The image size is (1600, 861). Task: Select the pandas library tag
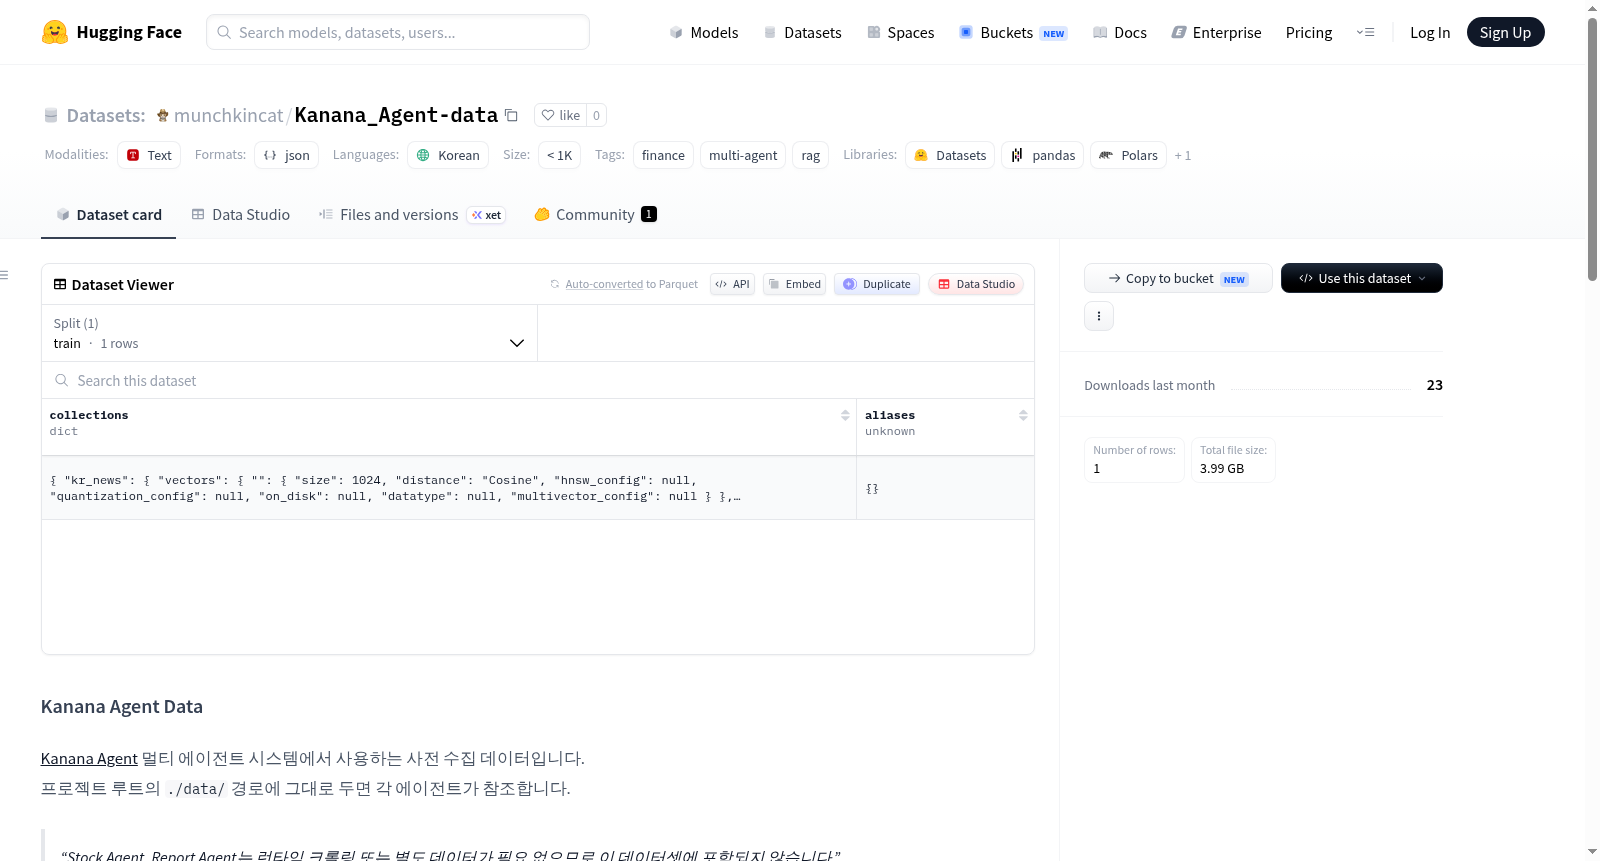click(x=1042, y=155)
